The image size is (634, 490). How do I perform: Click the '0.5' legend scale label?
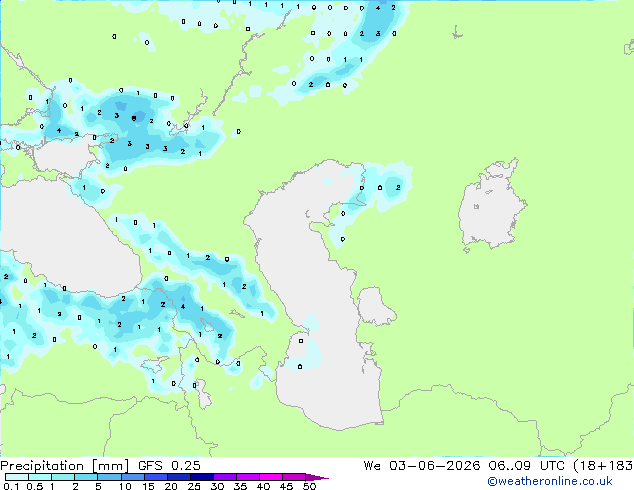pyautogui.click(x=35, y=486)
